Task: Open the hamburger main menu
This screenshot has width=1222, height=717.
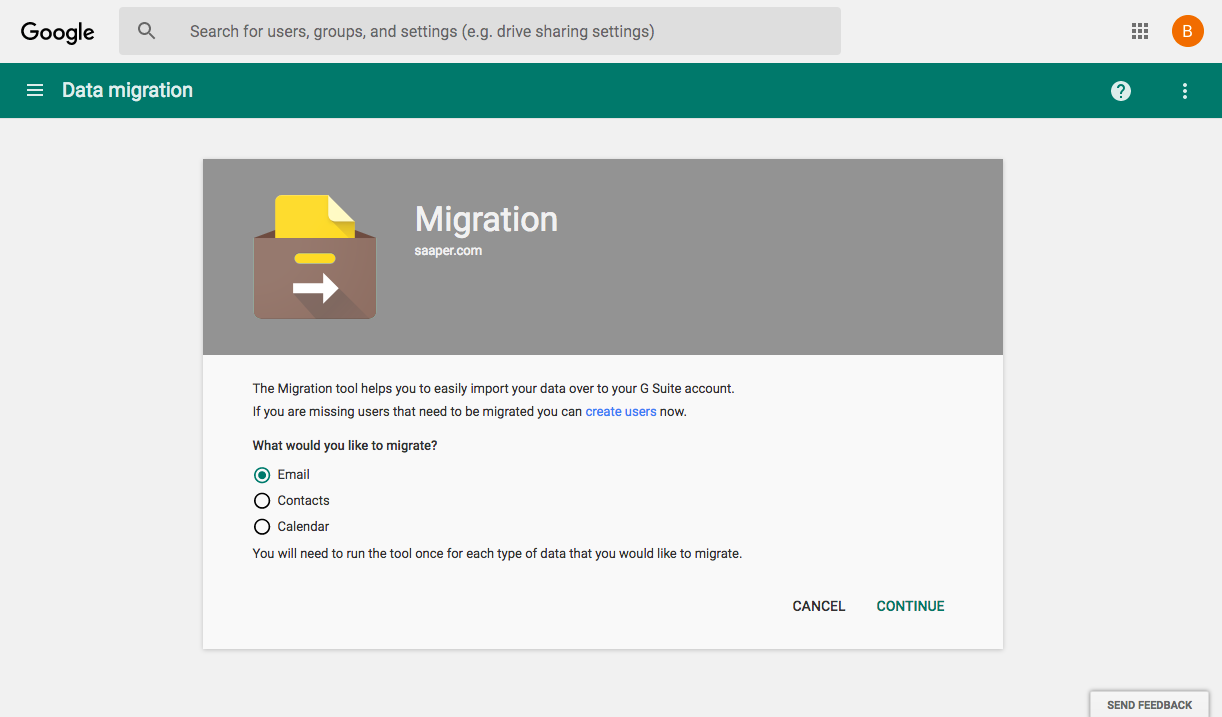Action: (x=35, y=90)
